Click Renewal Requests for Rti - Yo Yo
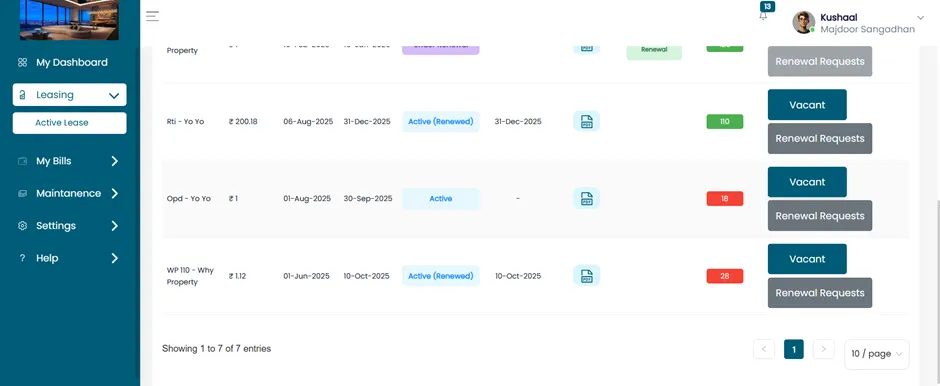 (820, 138)
